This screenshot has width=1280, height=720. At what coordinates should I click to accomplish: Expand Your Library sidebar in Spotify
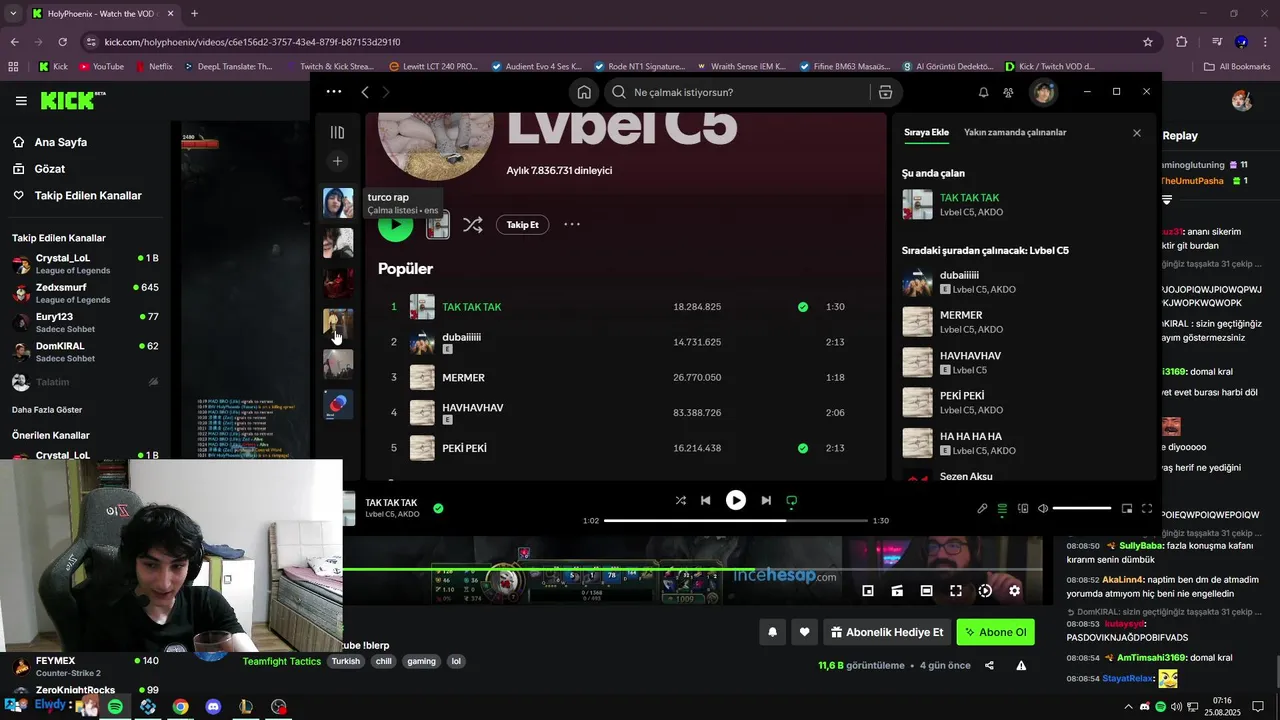click(x=337, y=132)
